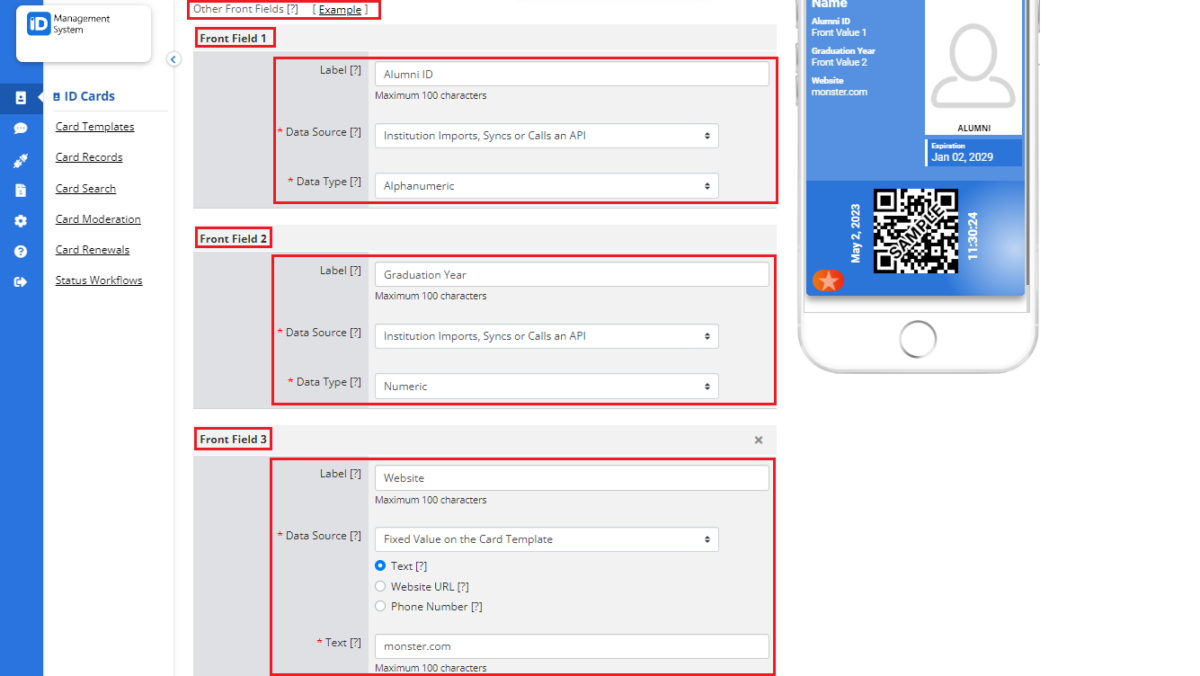This screenshot has width=1200, height=676.
Task: Click Front Field 3 Text field help [?]
Action: [355, 642]
